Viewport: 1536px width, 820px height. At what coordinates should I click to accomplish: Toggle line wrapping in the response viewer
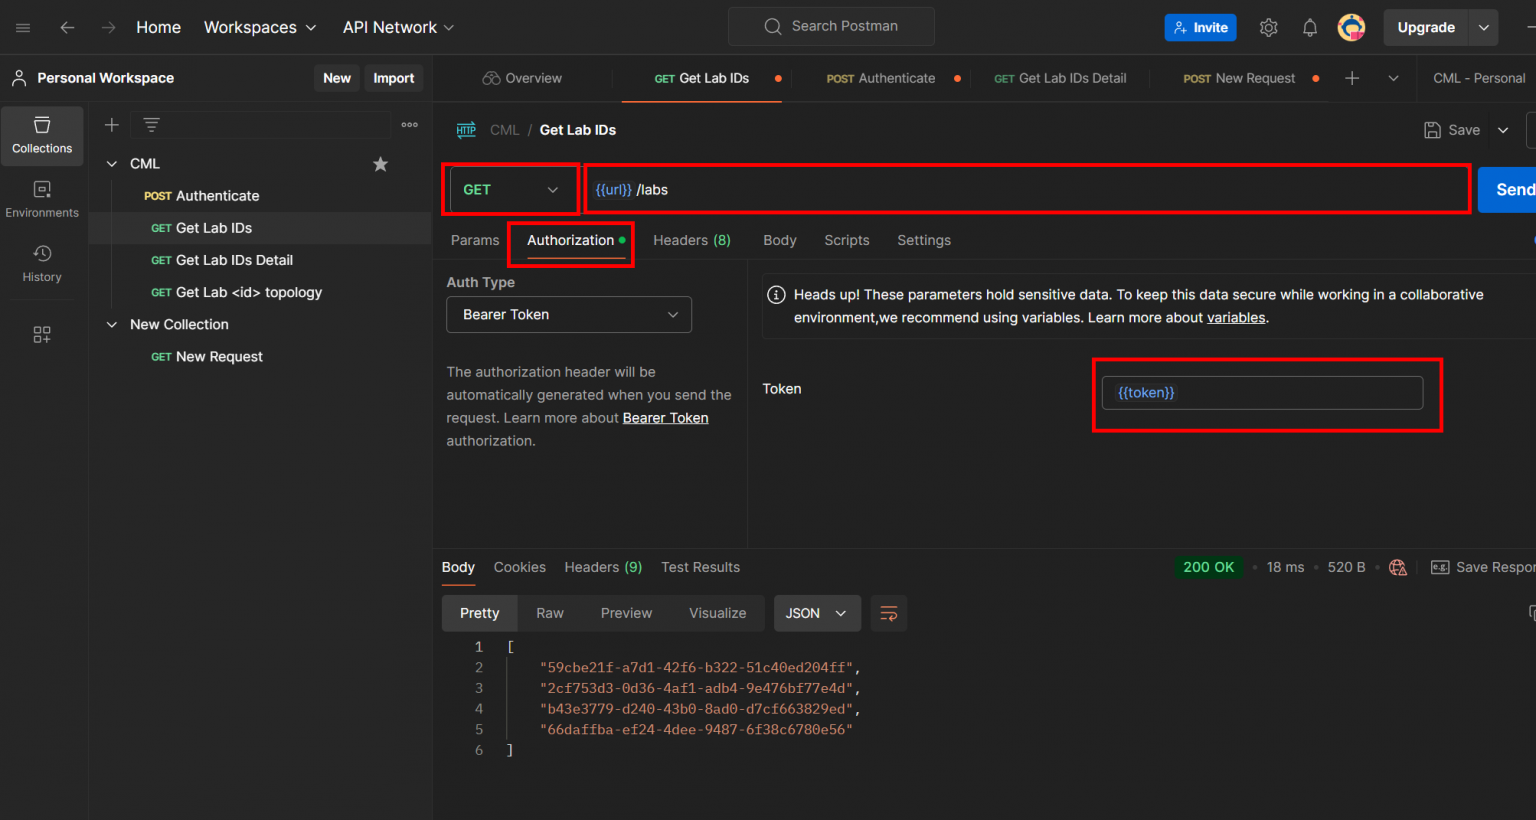click(888, 613)
